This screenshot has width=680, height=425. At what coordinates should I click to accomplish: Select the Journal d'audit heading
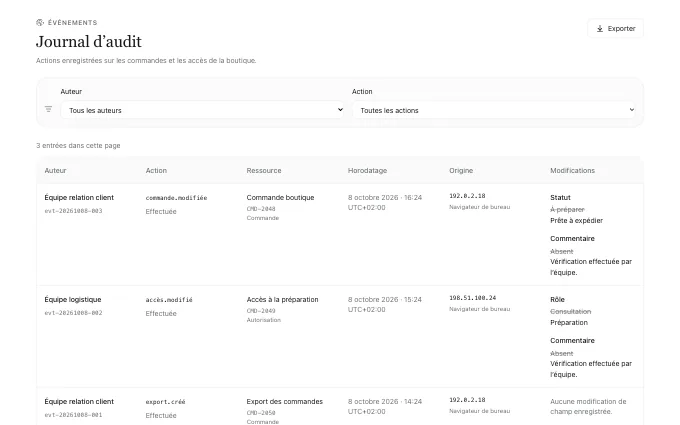(89, 42)
